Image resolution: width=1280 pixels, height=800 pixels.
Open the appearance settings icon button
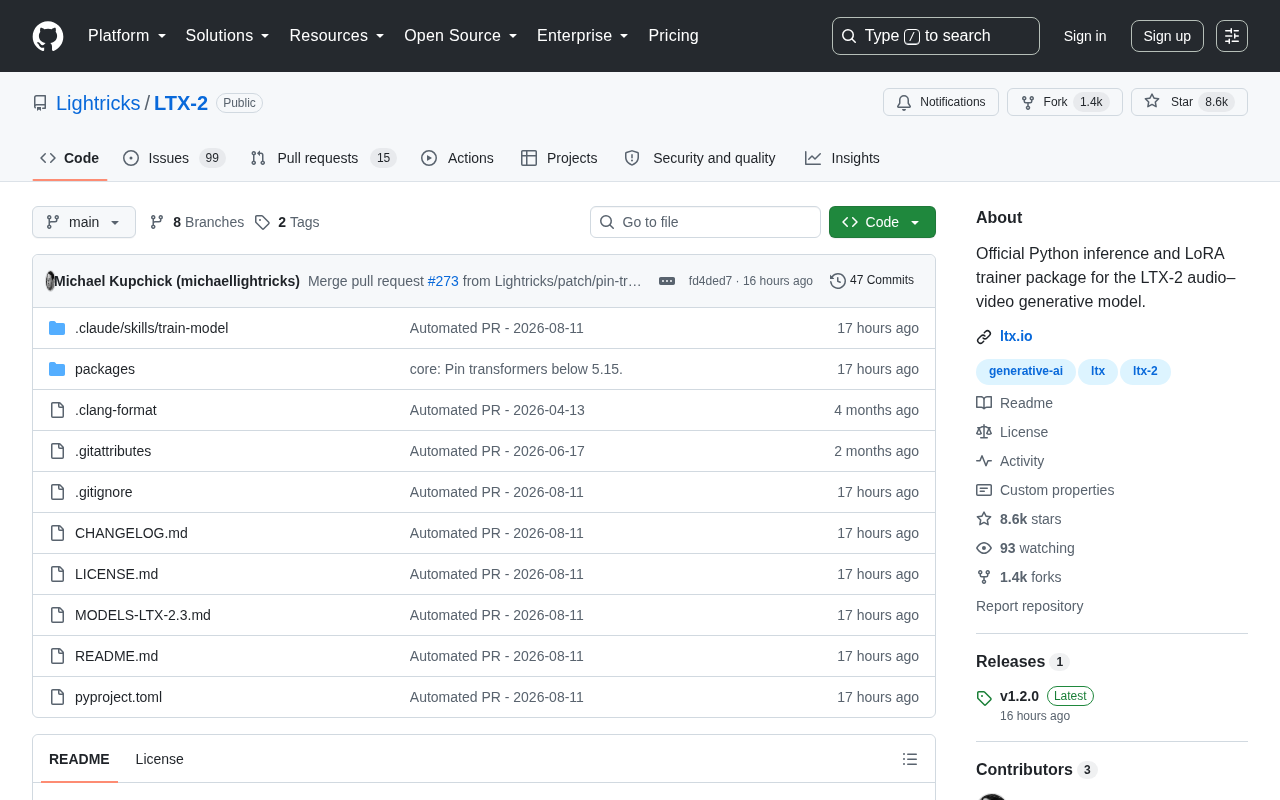1232,36
